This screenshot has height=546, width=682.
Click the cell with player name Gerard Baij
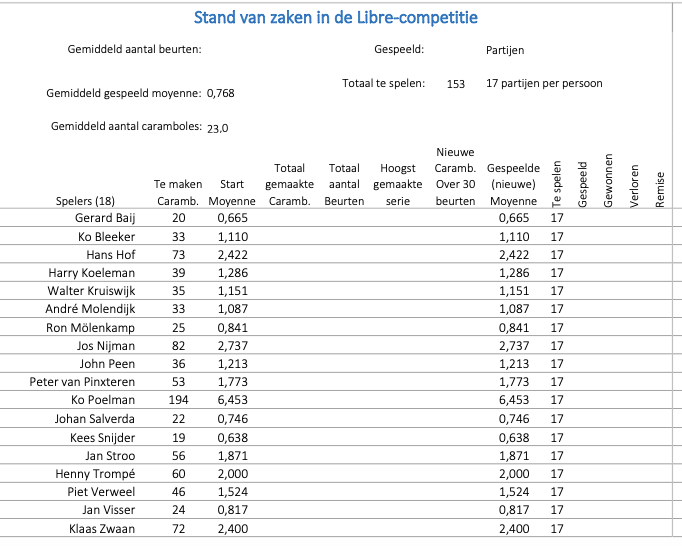[105, 218]
